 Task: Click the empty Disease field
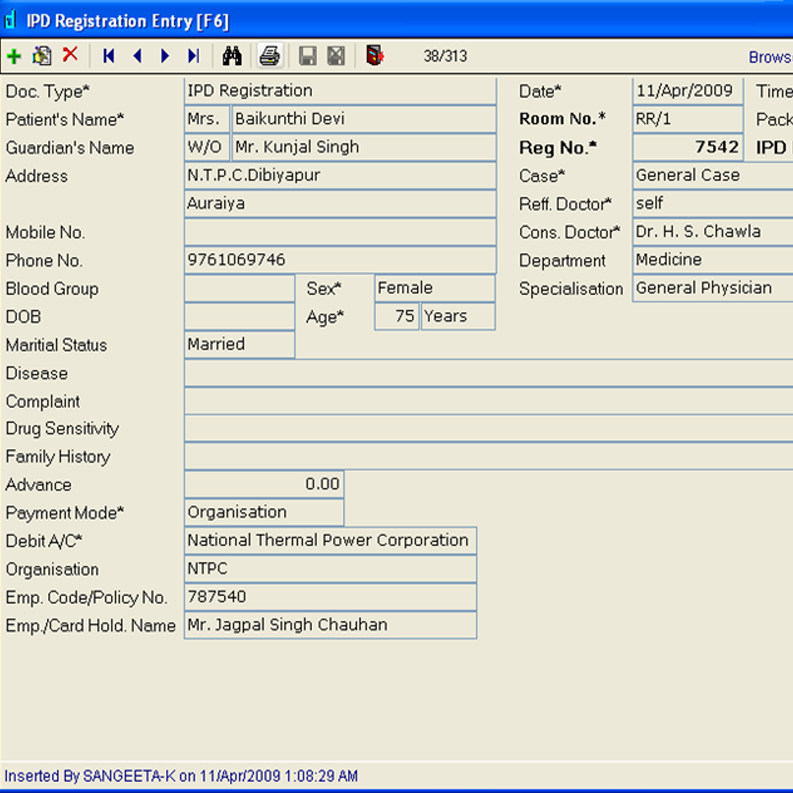point(489,373)
